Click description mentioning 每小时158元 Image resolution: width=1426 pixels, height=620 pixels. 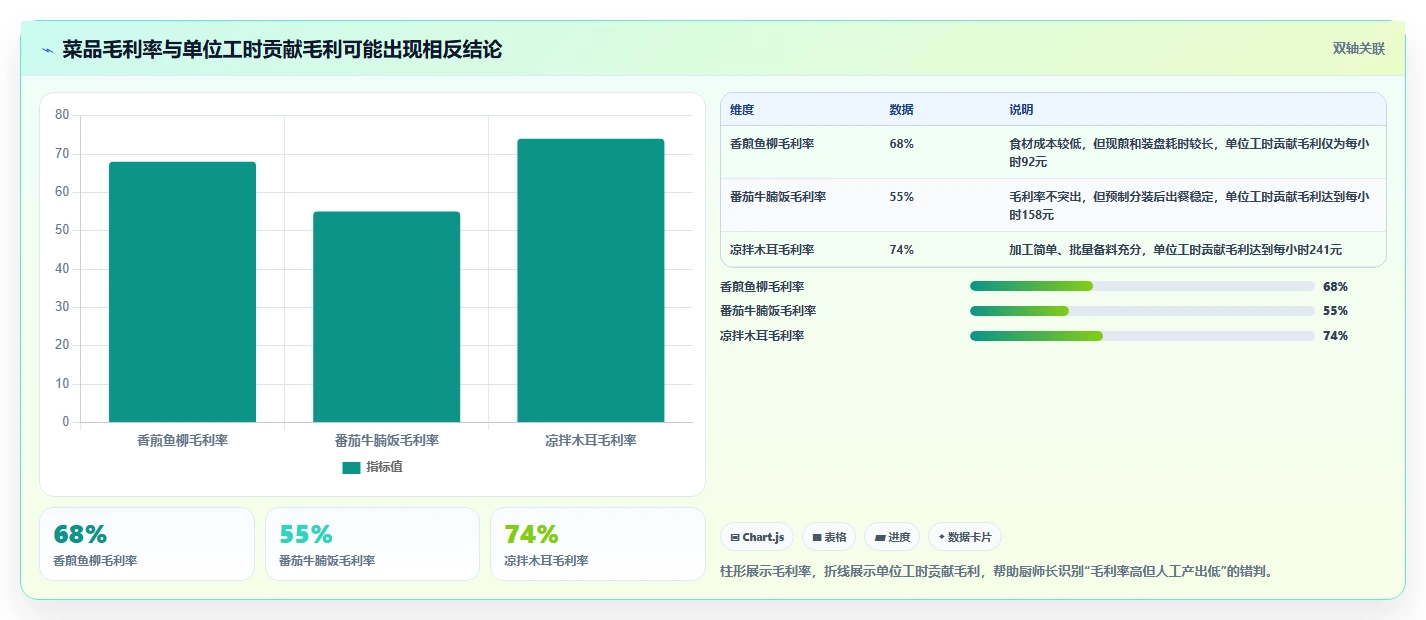click(x=1189, y=206)
